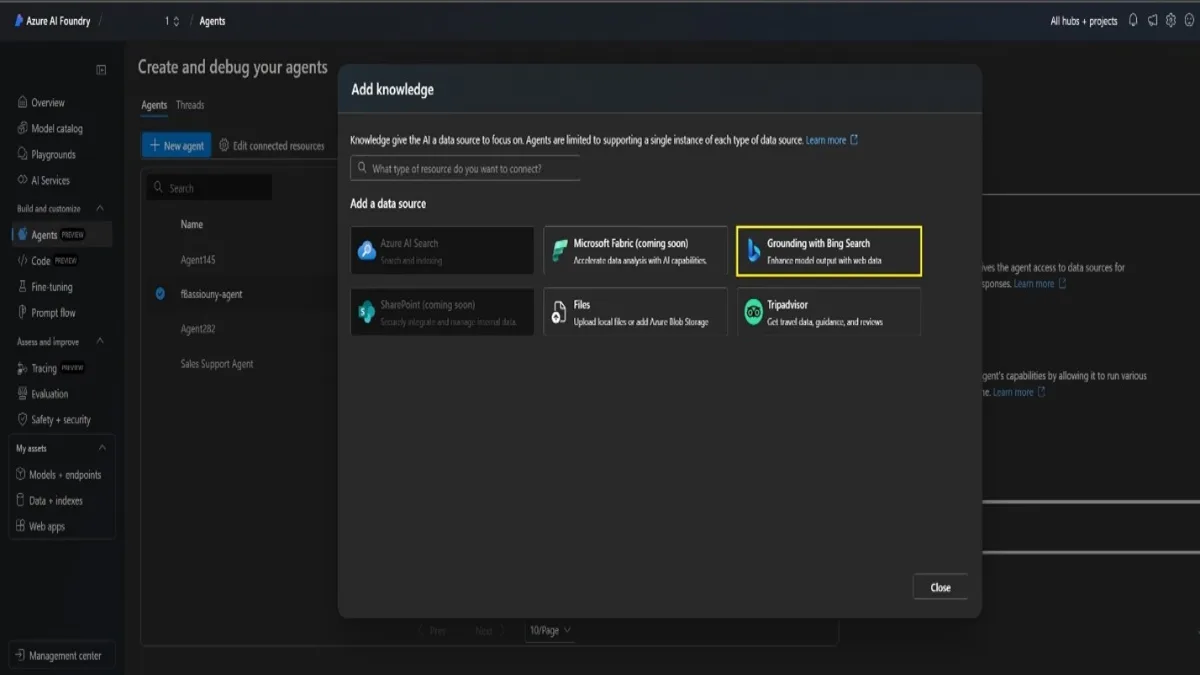1200x675 pixels.
Task: Open the Learn more link in dialog
Action: point(826,140)
